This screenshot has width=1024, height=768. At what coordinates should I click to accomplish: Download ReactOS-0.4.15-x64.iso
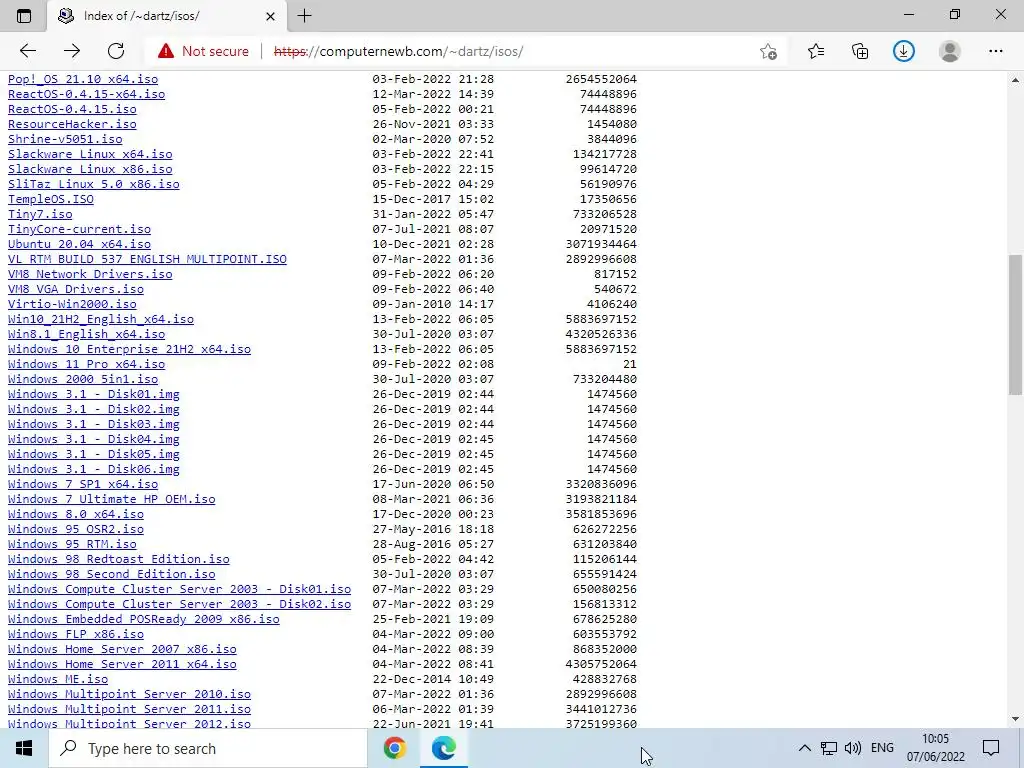click(x=86, y=94)
